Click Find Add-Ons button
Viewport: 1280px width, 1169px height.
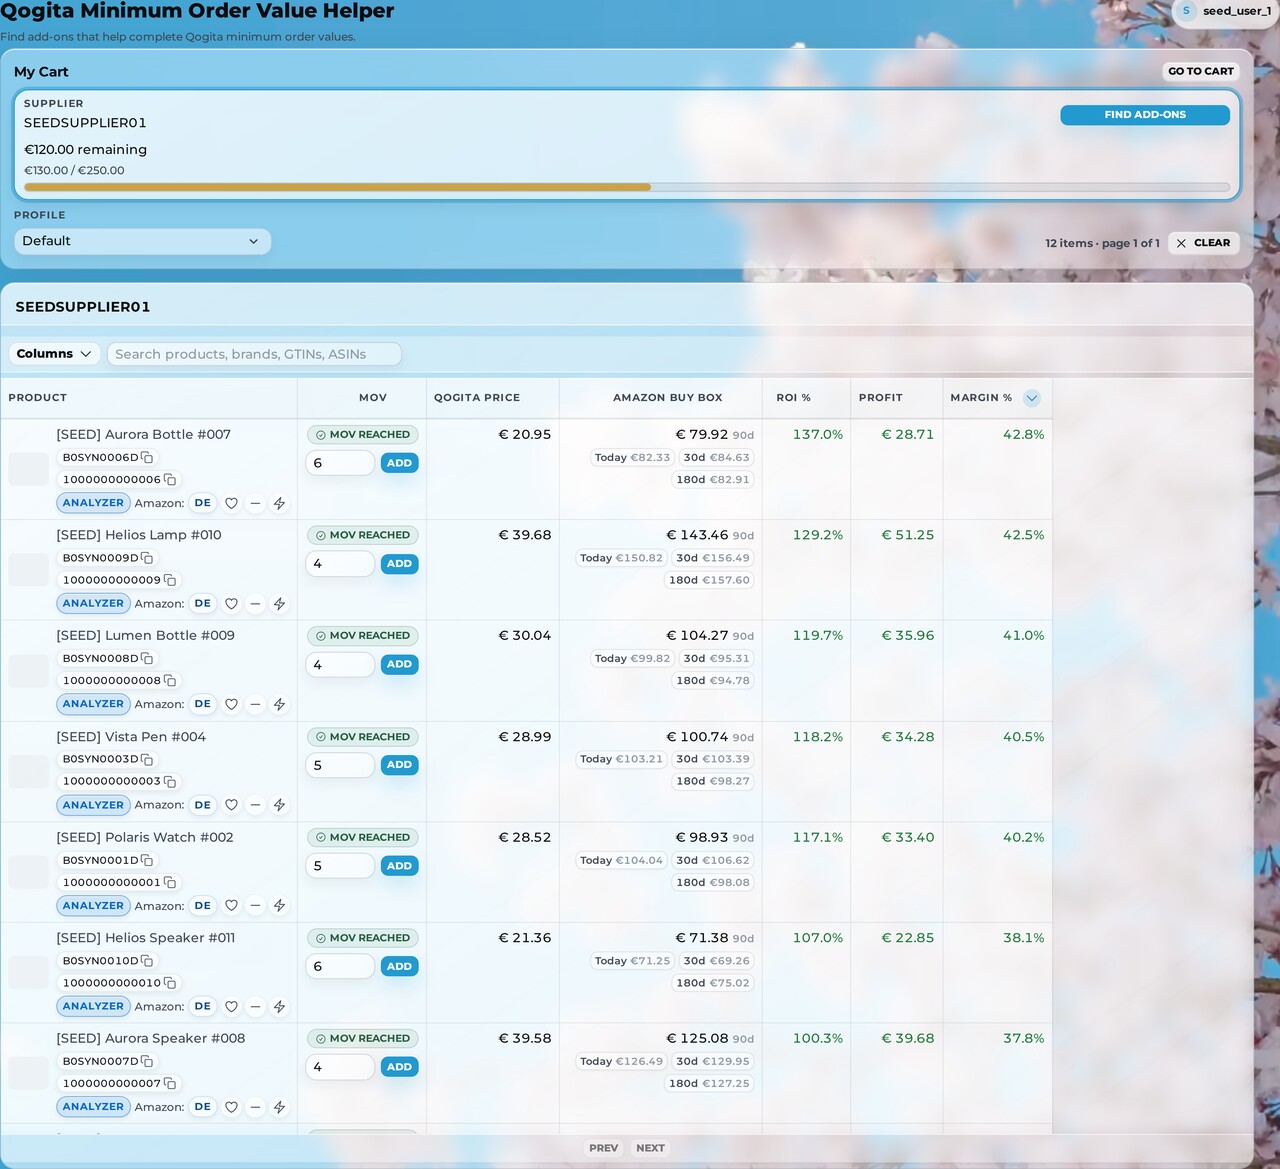1145,115
